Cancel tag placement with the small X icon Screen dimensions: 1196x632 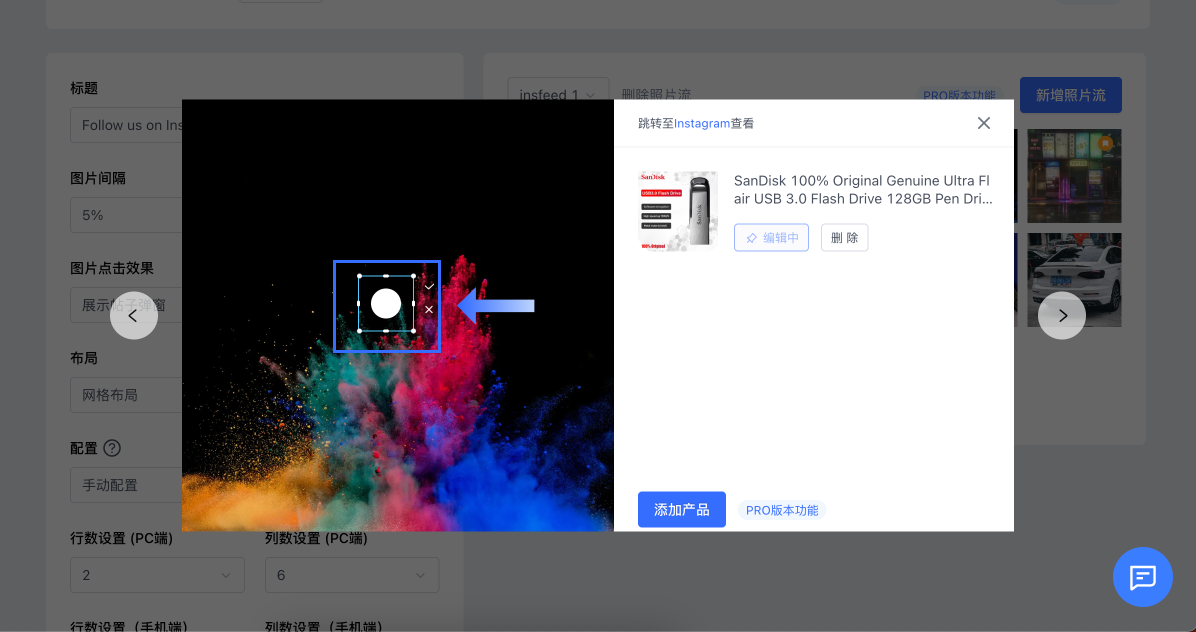pyautogui.click(x=429, y=310)
